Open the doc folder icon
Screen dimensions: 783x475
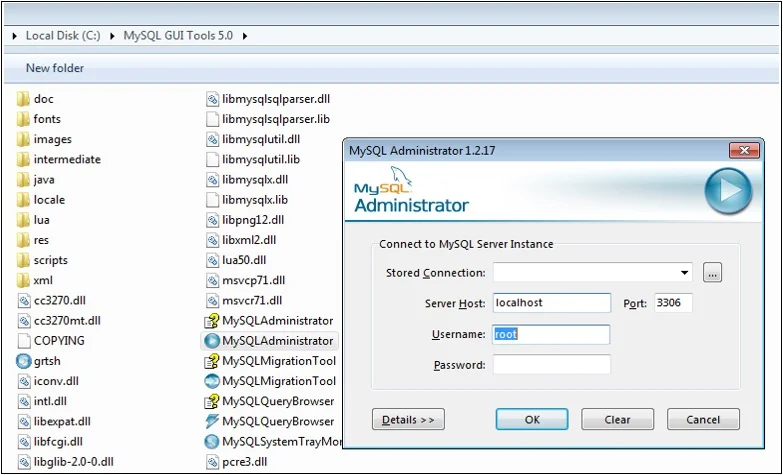click(x=23, y=99)
